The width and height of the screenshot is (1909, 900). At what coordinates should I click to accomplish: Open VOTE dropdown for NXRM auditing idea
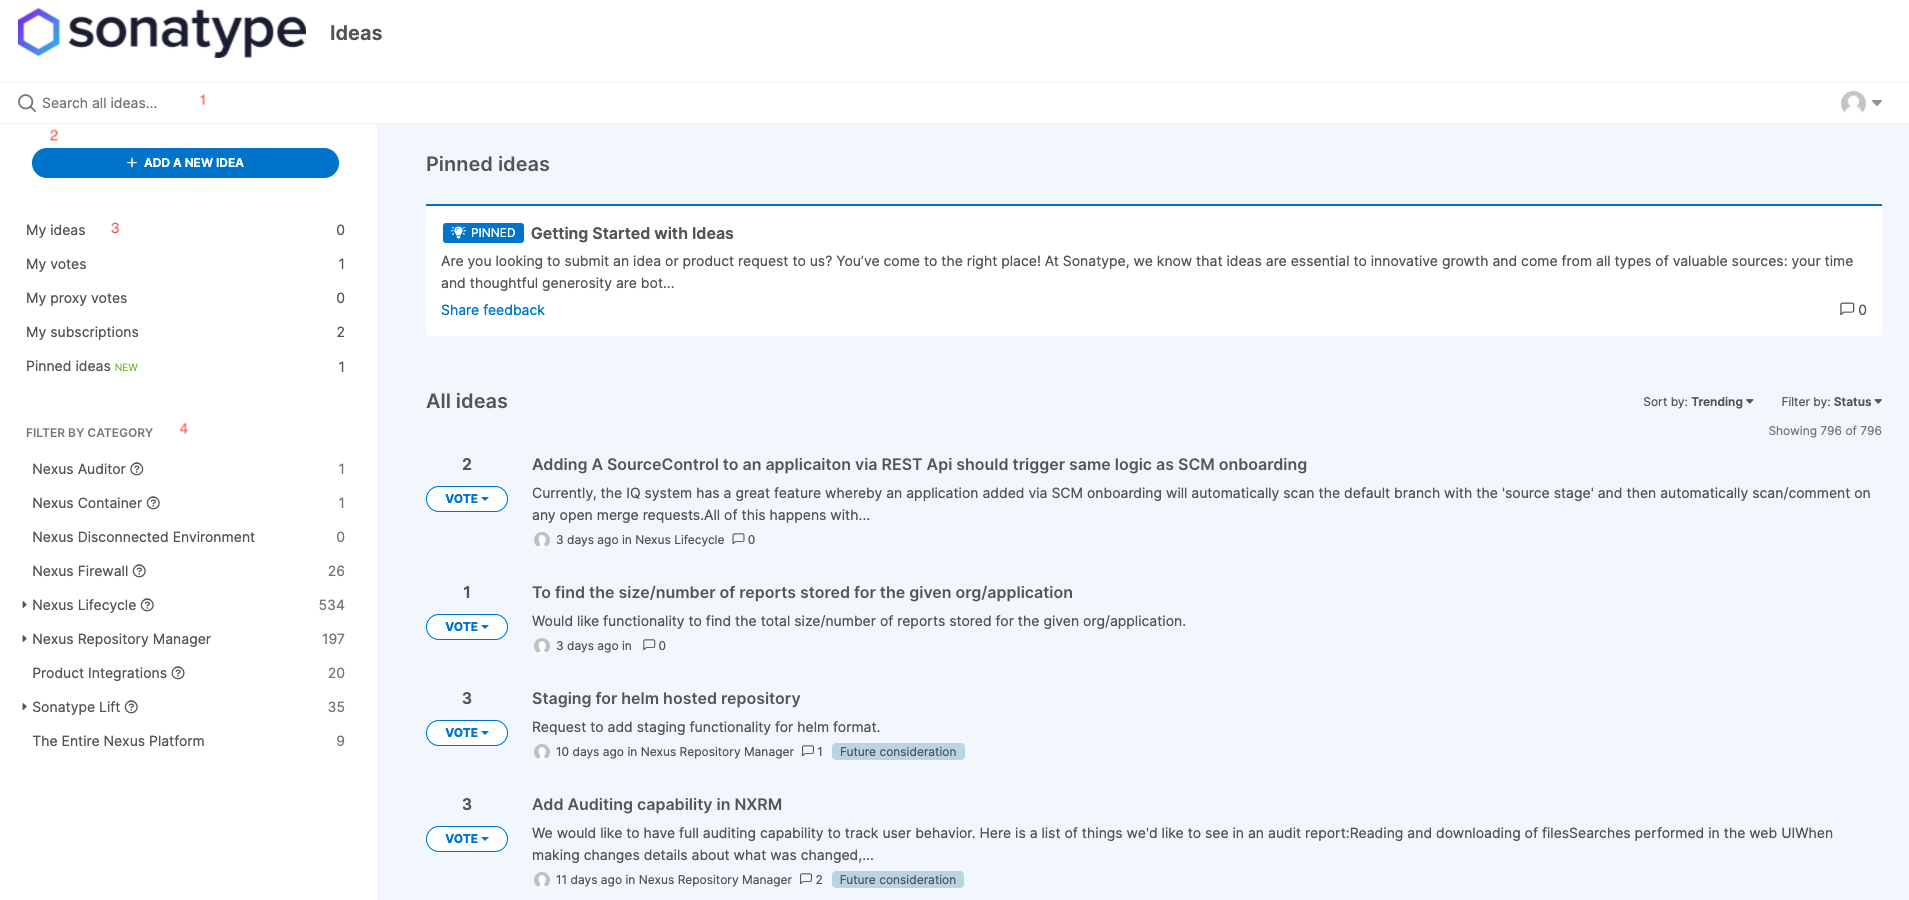coord(467,839)
